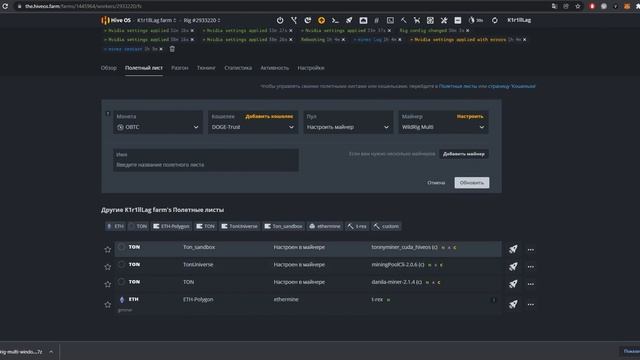
Task: Select the Полетный лист tab
Action: [144, 68]
